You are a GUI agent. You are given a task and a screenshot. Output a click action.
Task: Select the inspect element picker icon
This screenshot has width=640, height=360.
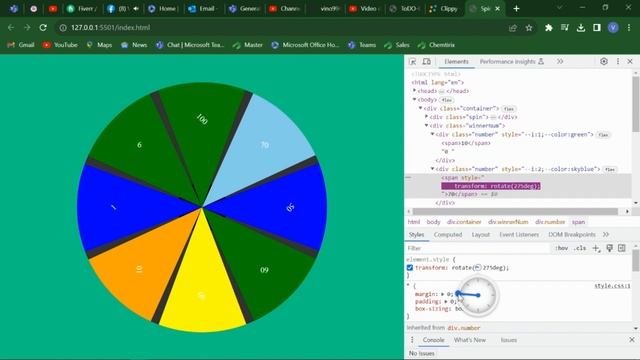tap(413, 62)
